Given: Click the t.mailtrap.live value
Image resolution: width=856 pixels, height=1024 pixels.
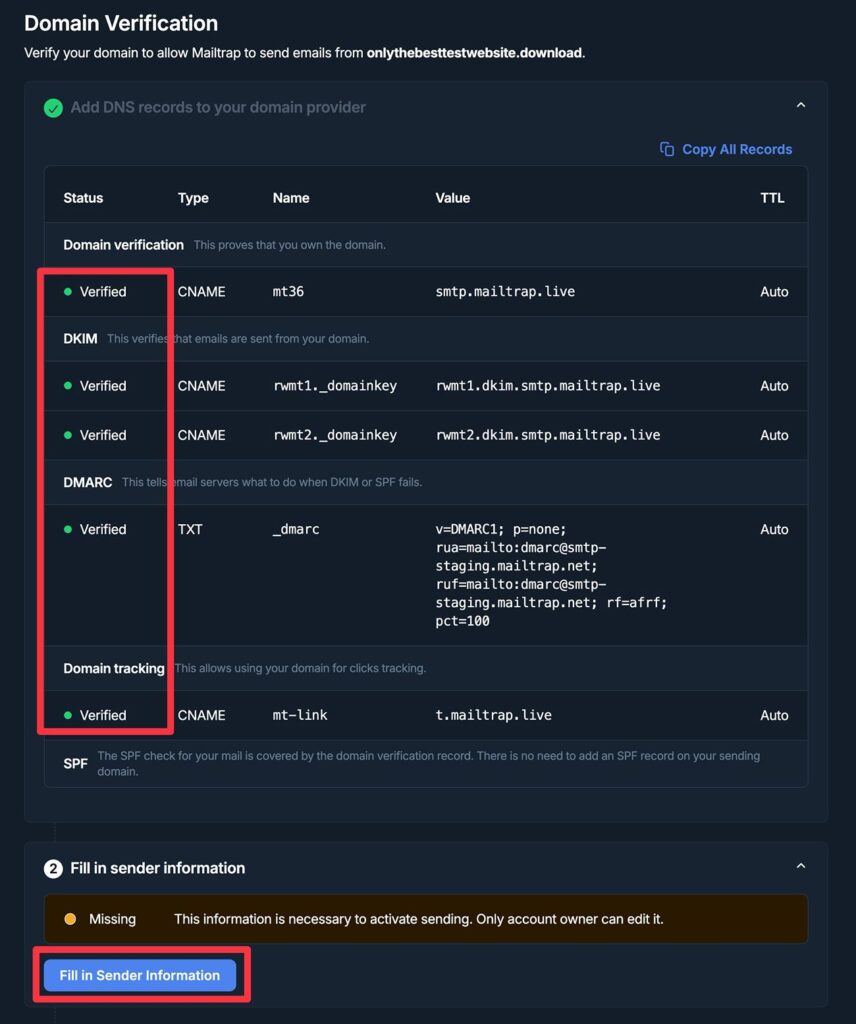Looking at the screenshot, I should [494, 715].
